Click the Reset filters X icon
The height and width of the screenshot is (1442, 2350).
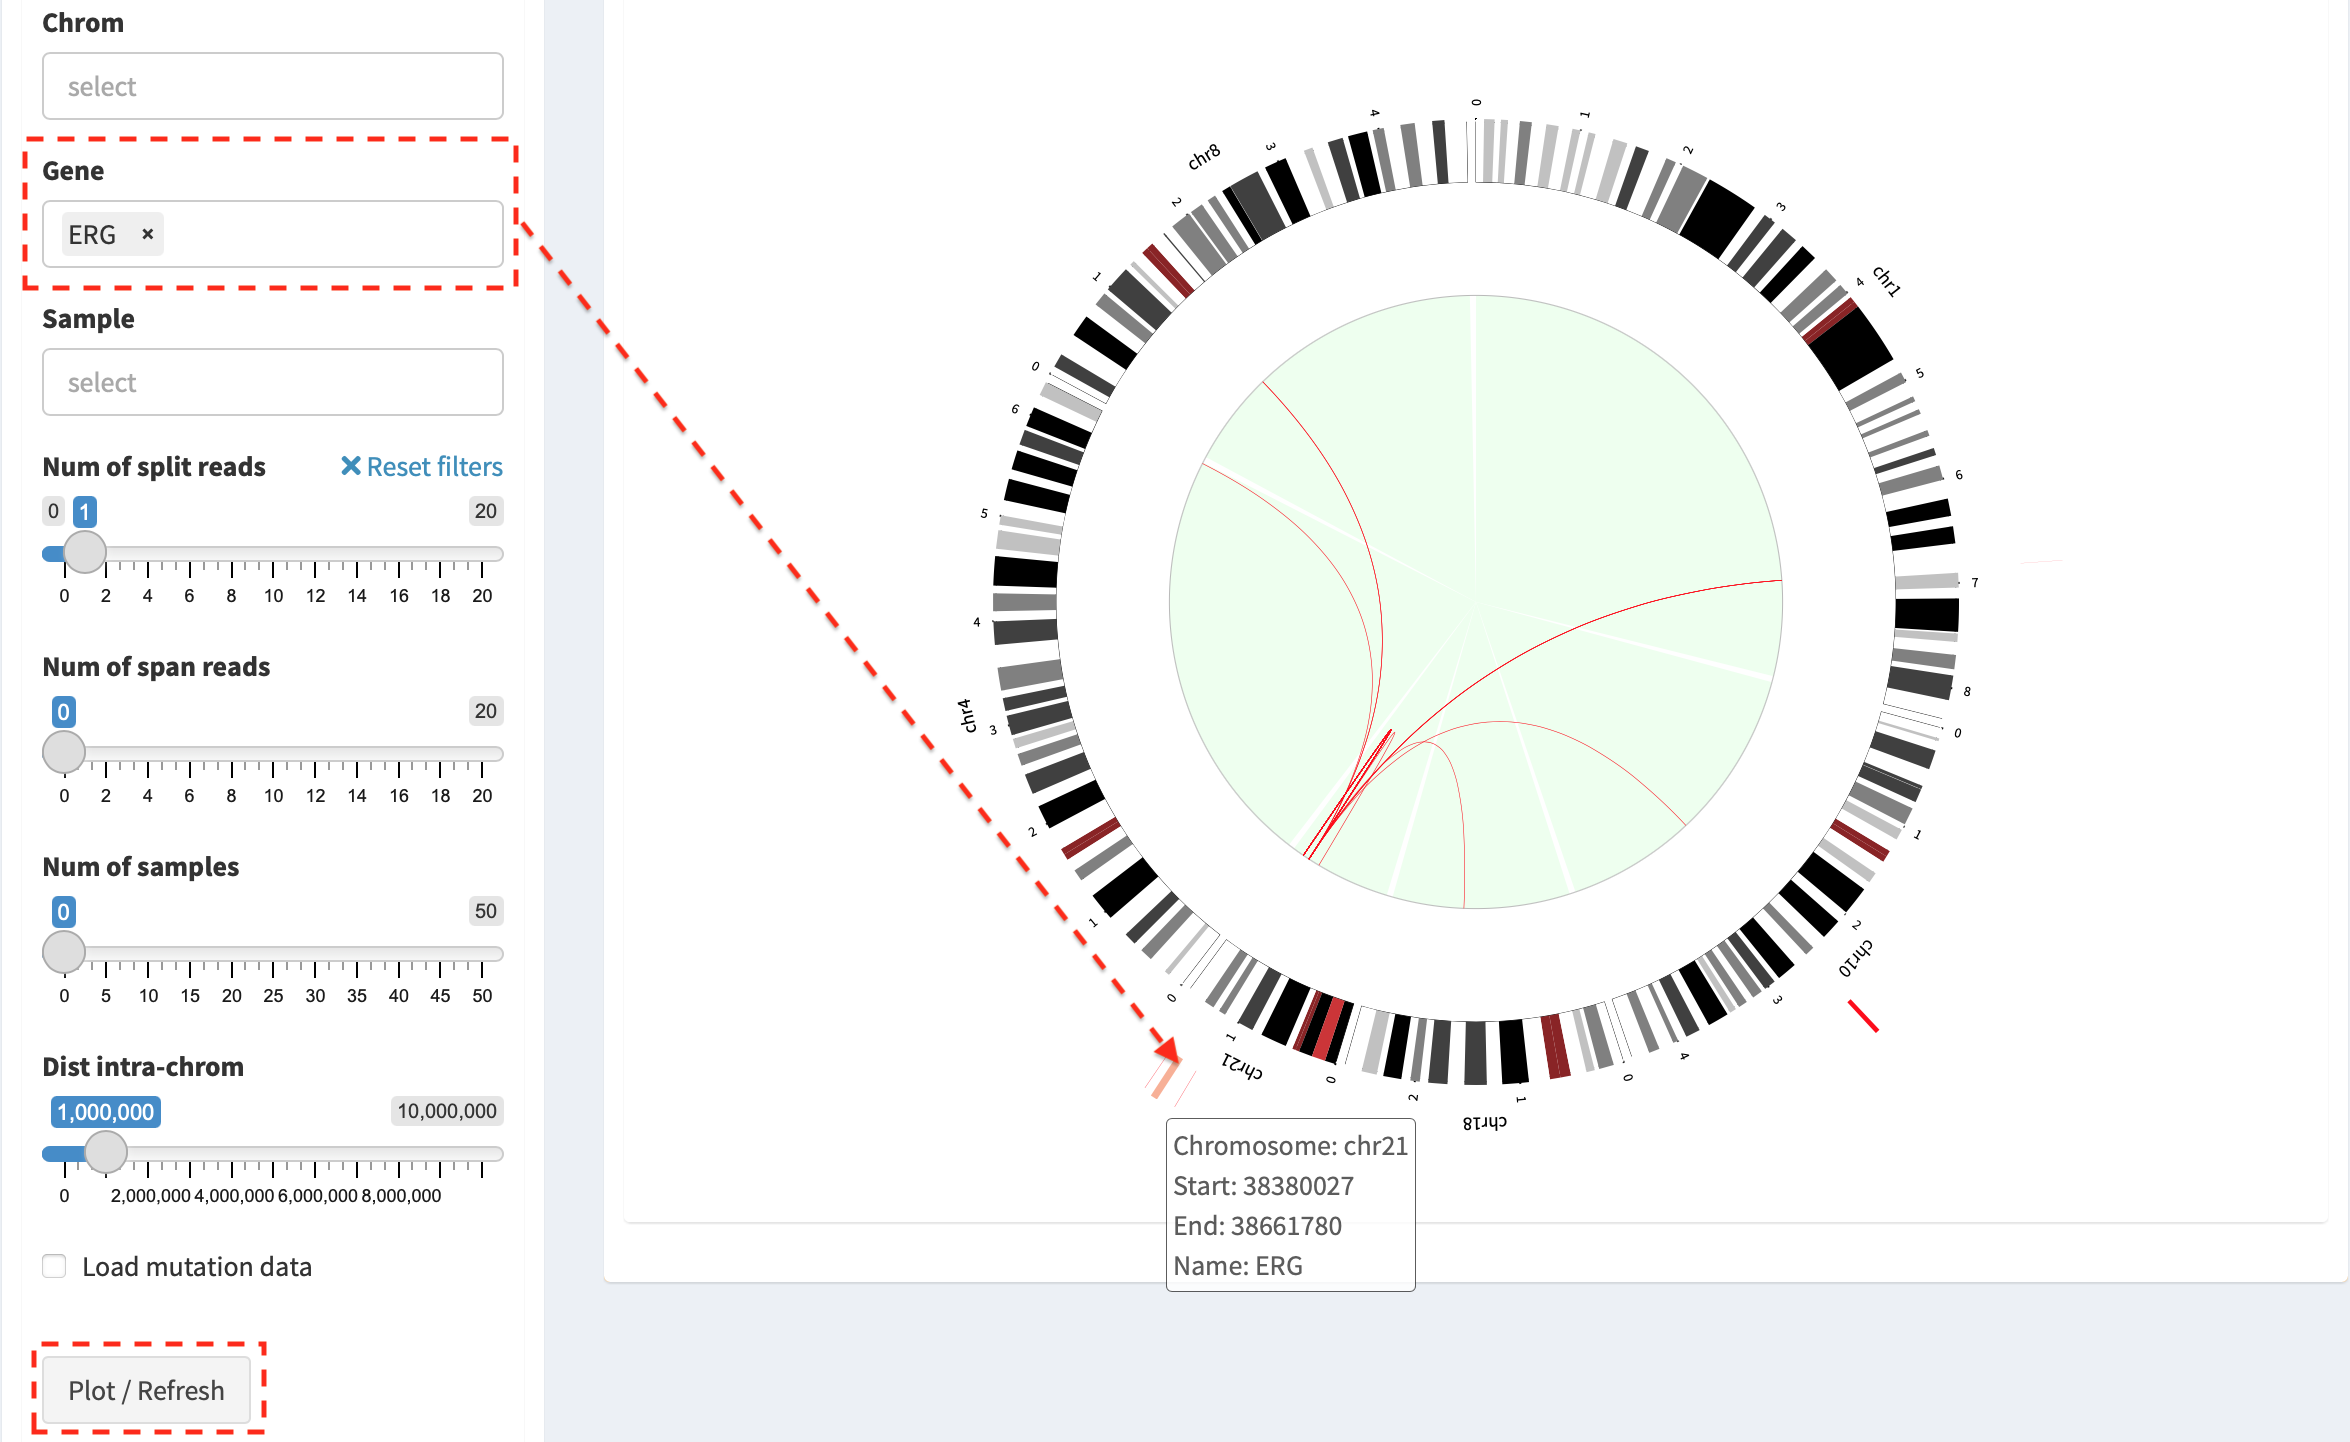(350, 466)
